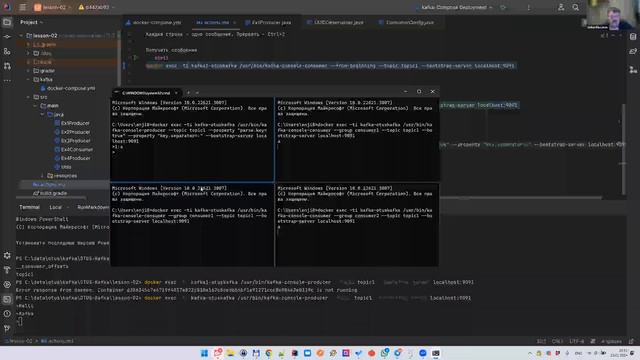Image resolution: width=640 pixels, height=360 pixels.
Task: Open the Git tool window icon
Action: [7, 328]
